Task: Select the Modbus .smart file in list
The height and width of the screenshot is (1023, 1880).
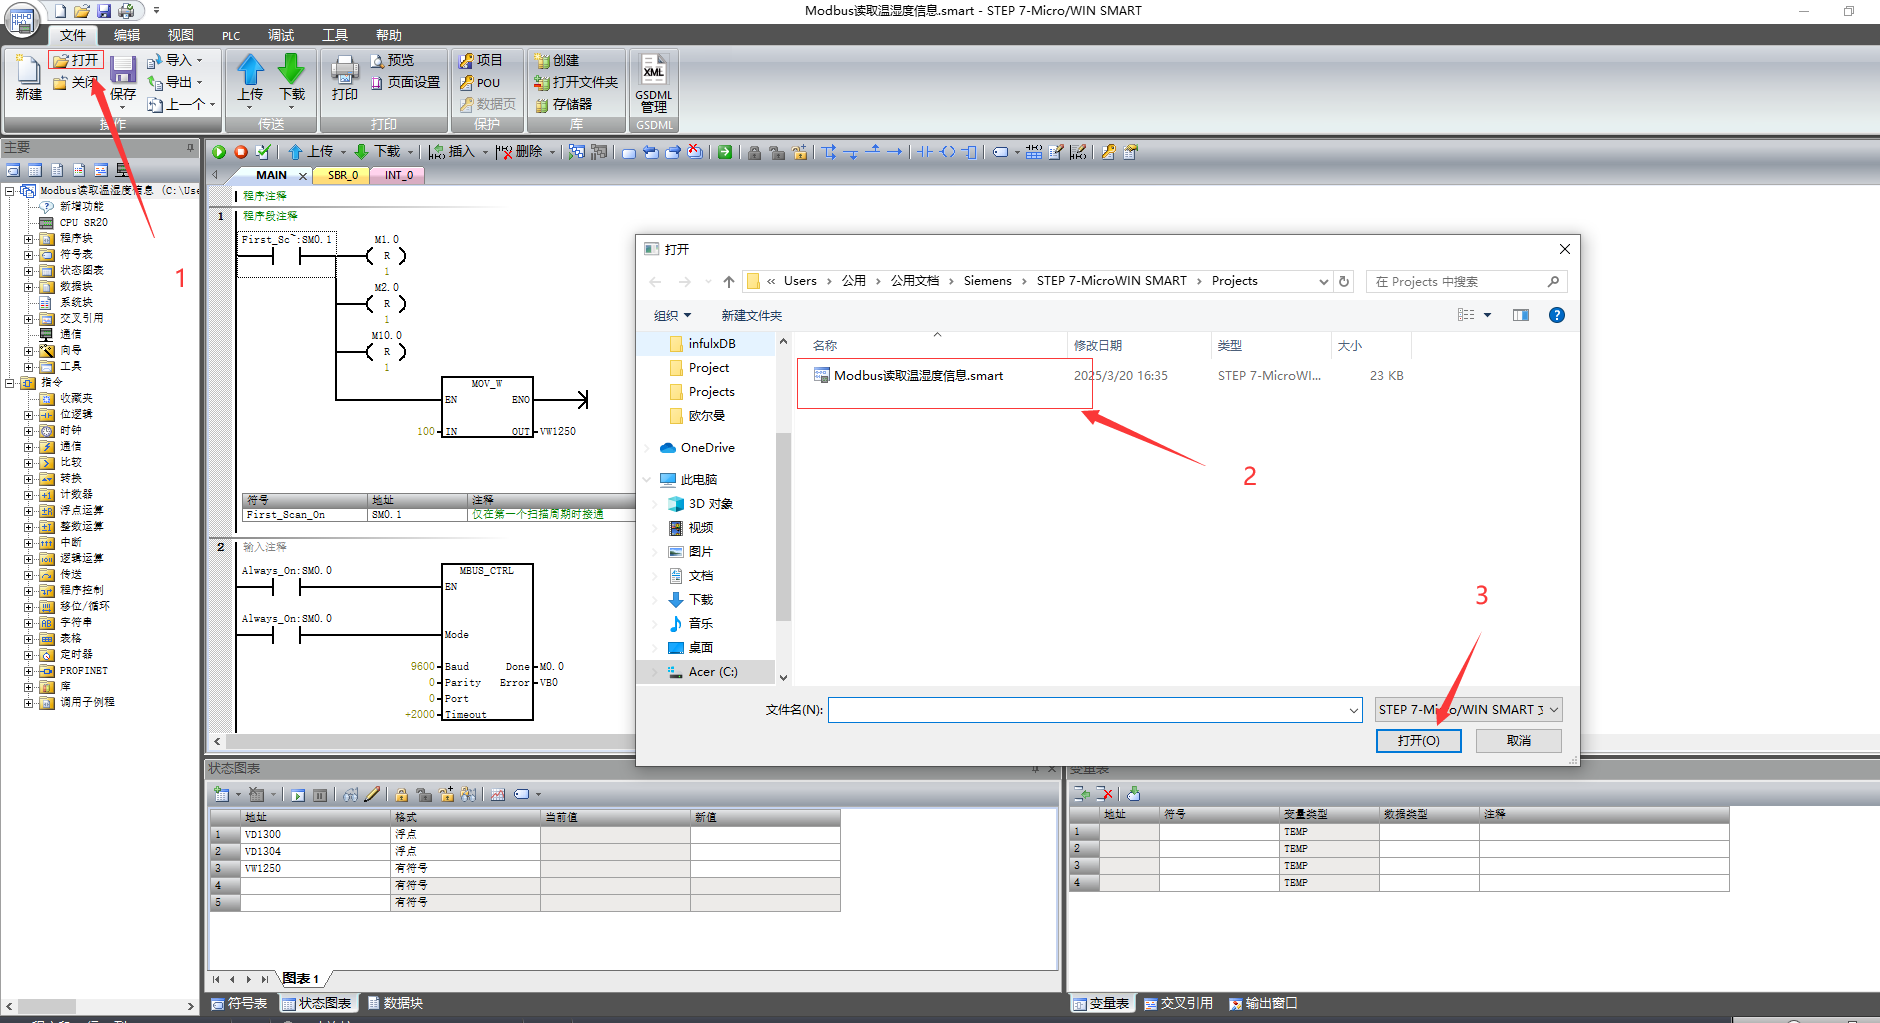Action: click(x=917, y=376)
